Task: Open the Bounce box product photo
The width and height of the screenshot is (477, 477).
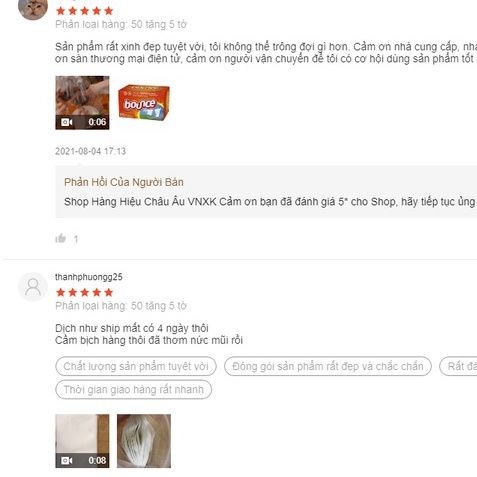Action: 144,103
